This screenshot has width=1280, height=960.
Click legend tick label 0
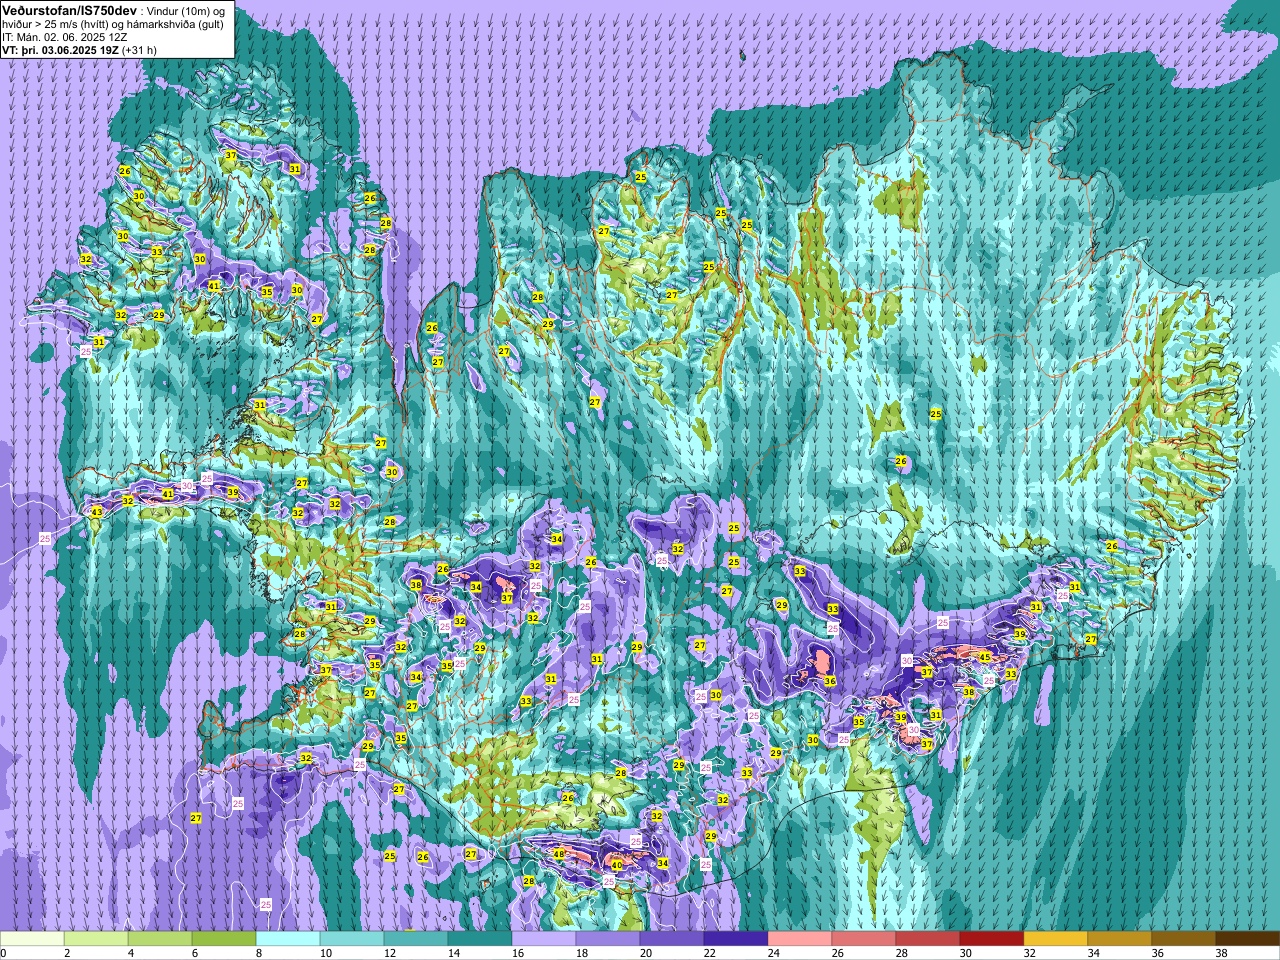(x=4, y=953)
